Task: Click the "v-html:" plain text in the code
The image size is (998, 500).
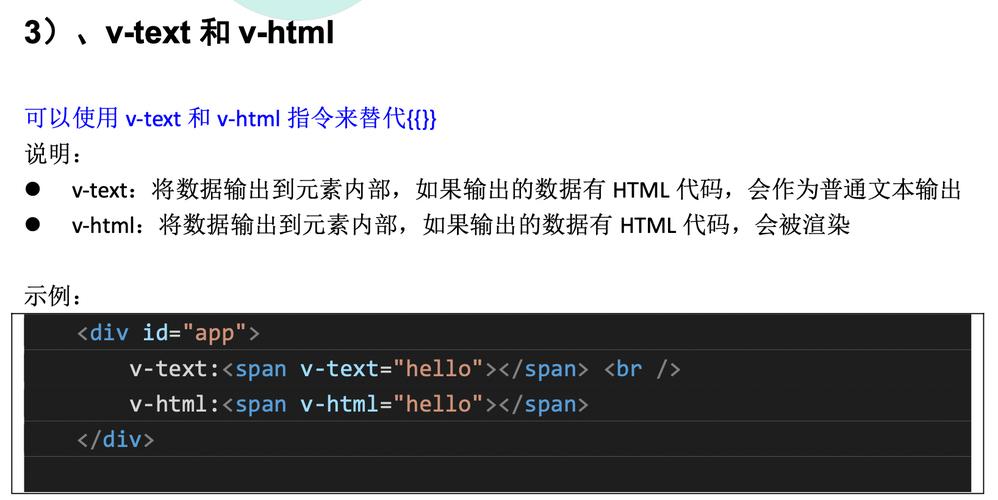Action: (x=174, y=404)
